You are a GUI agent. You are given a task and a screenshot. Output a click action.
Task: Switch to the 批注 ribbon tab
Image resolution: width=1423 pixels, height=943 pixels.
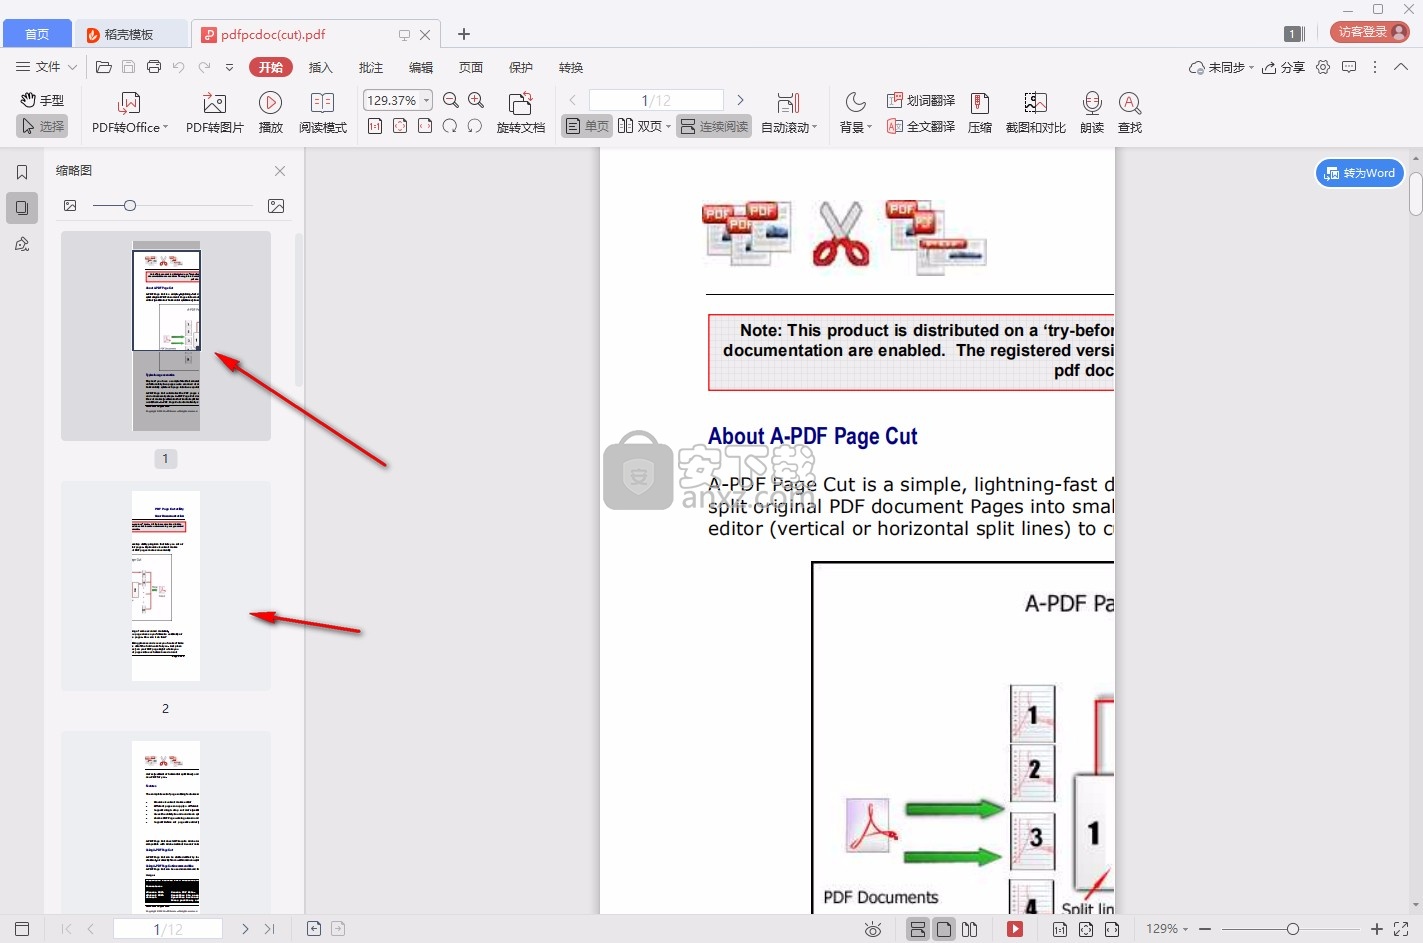tap(371, 67)
